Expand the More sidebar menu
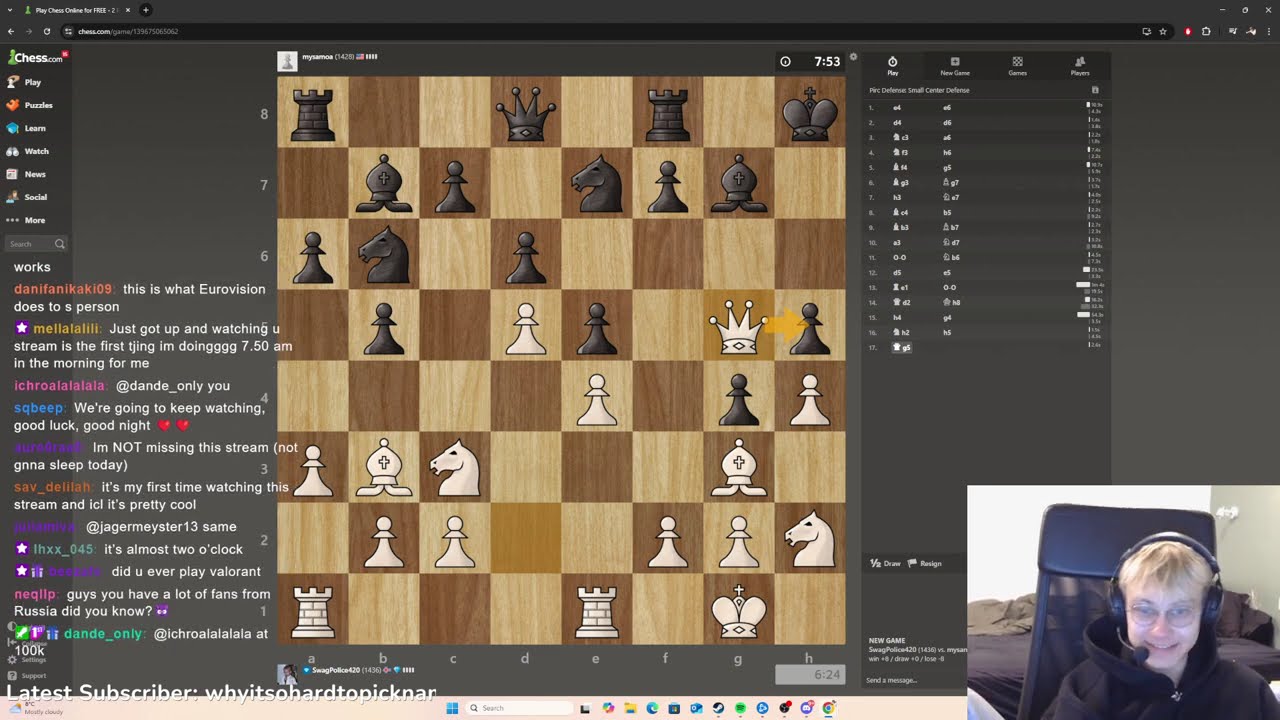Screen dimensions: 1280x720 click(x=27, y=220)
